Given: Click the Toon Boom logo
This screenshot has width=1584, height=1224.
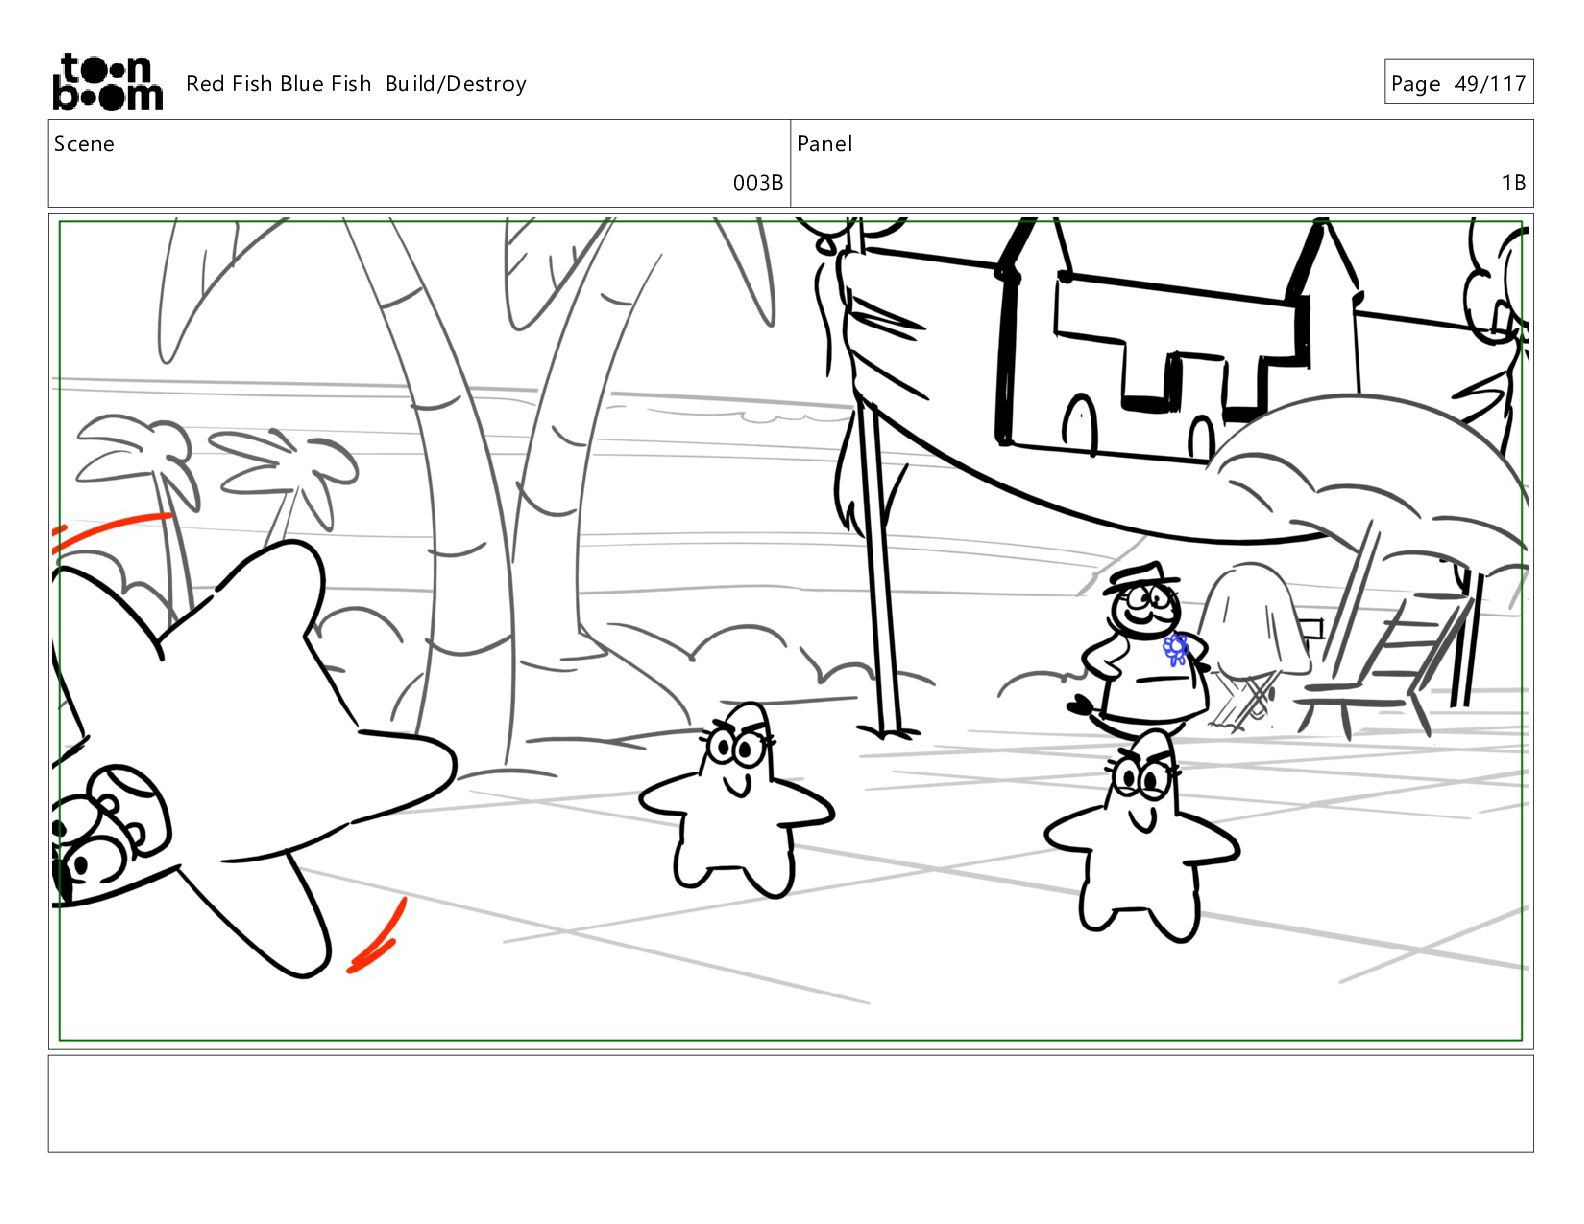Looking at the screenshot, I should tap(107, 82).
